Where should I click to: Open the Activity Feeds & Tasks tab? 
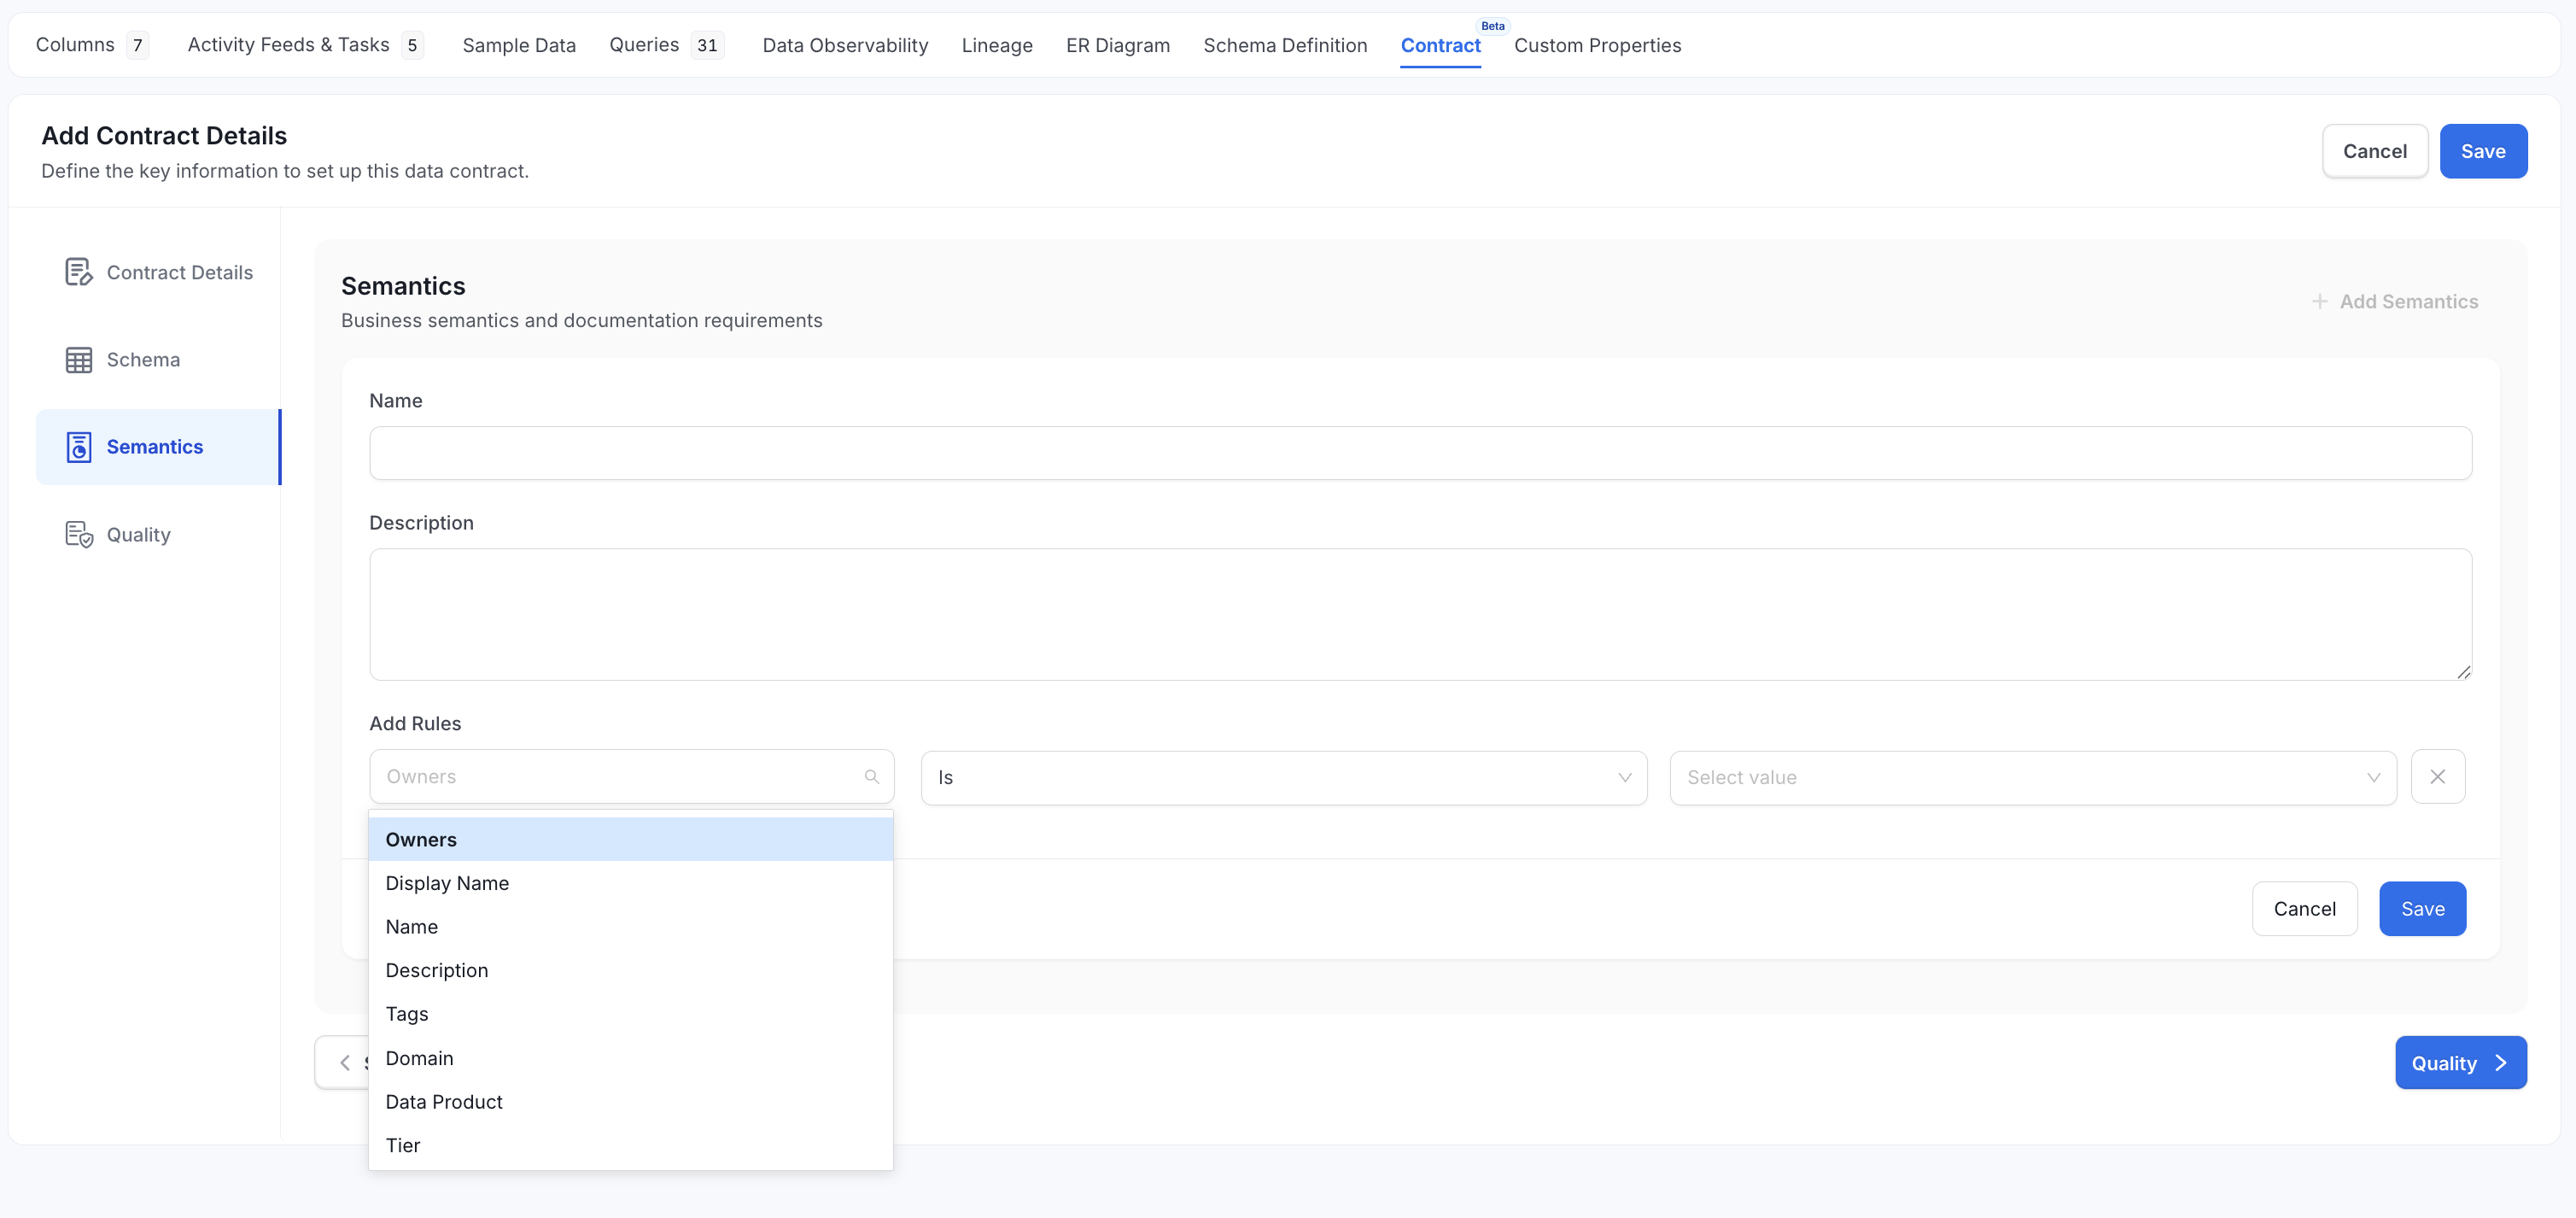[x=306, y=45]
